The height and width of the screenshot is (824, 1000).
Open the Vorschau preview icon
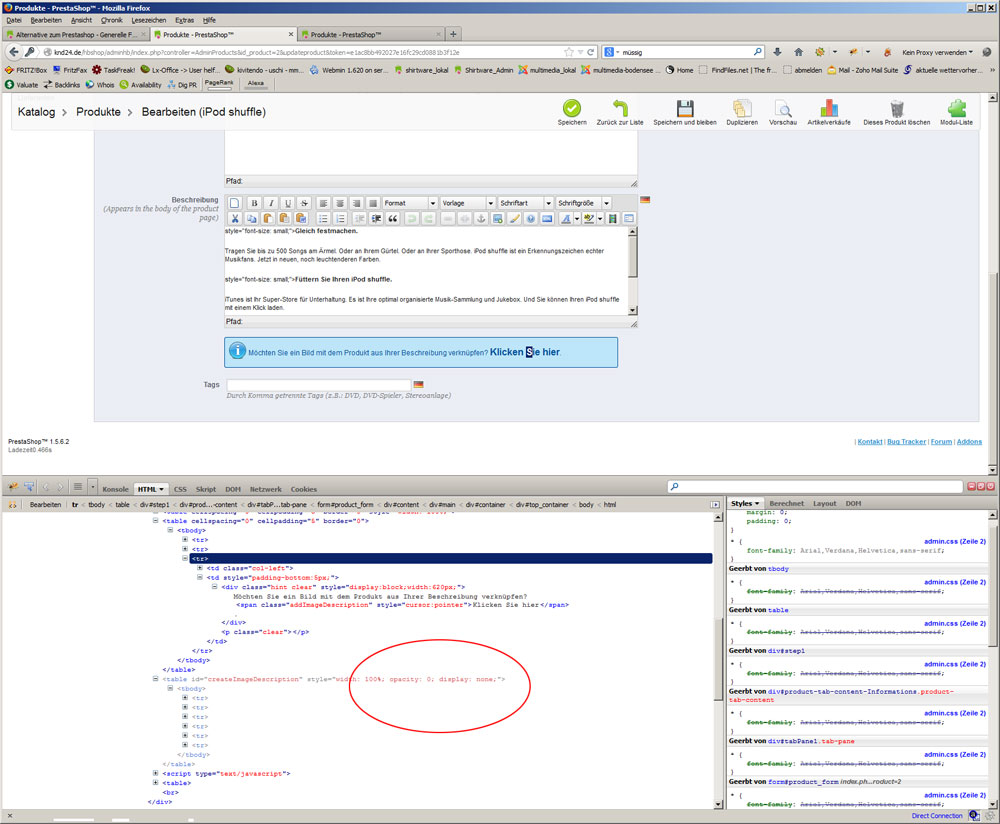[783, 108]
